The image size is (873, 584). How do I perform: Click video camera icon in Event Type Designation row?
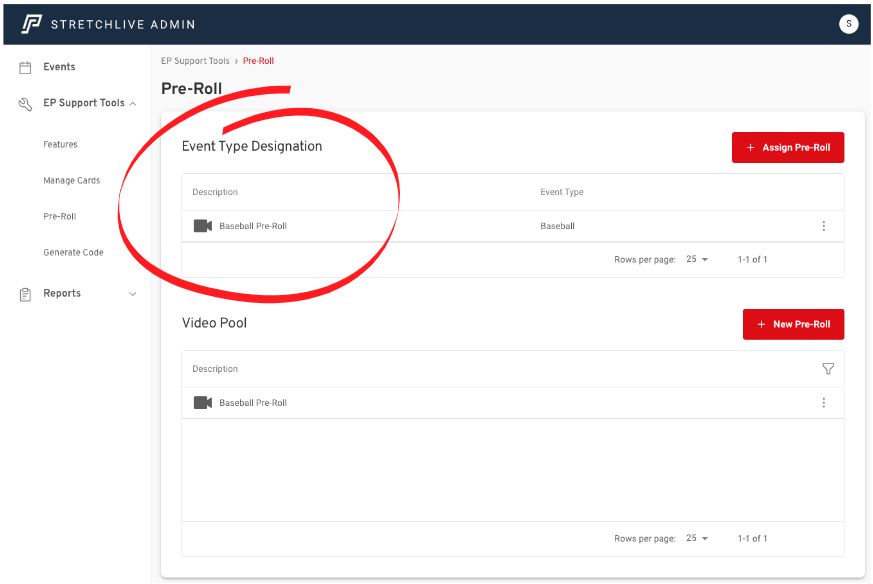tap(203, 226)
